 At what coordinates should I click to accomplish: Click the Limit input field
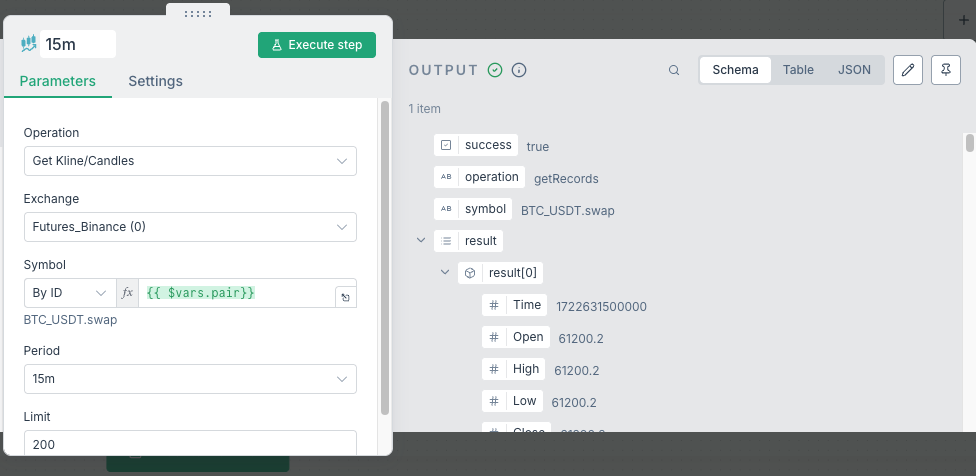click(x=190, y=443)
